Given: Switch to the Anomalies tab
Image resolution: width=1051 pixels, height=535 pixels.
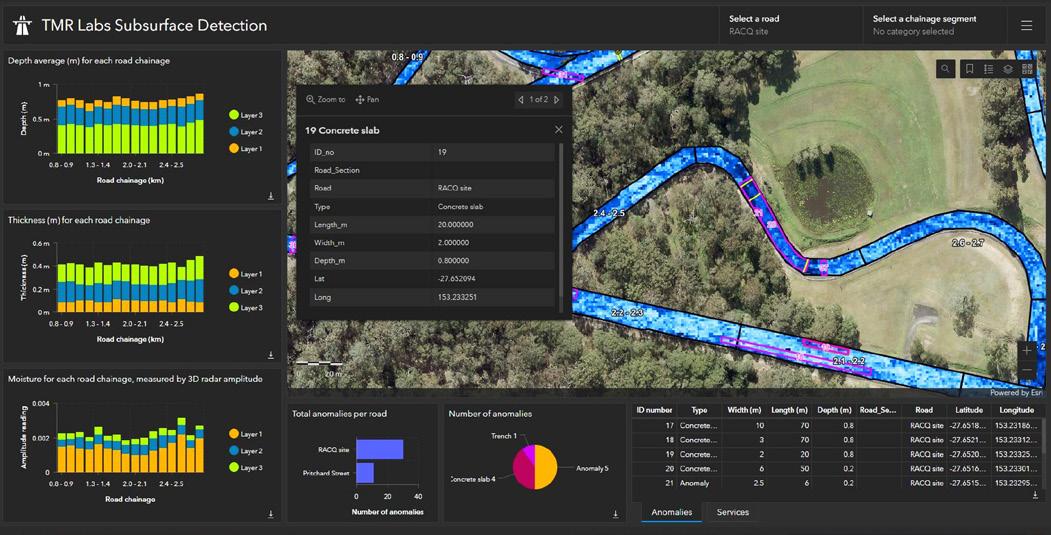Looking at the screenshot, I should point(672,512).
